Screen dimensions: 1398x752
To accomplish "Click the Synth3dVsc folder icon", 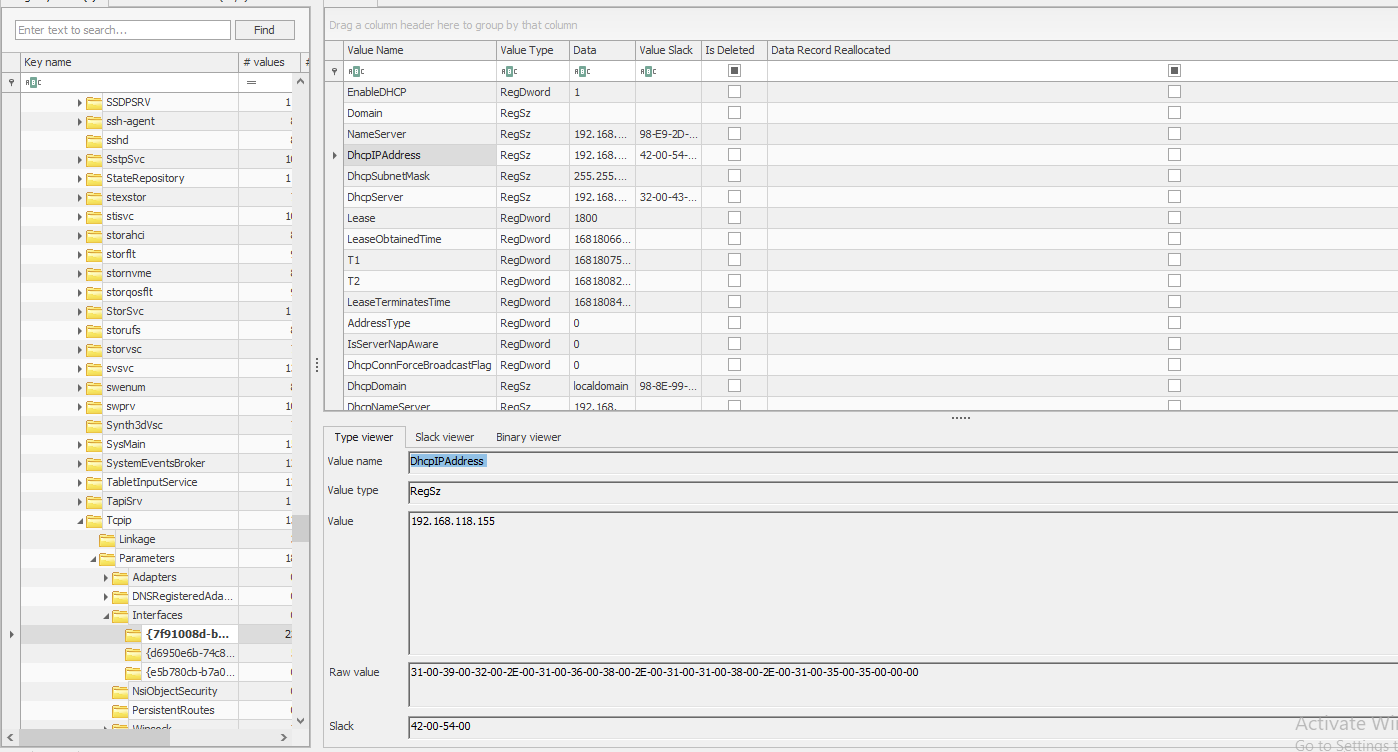I will click(x=94, y=426).
